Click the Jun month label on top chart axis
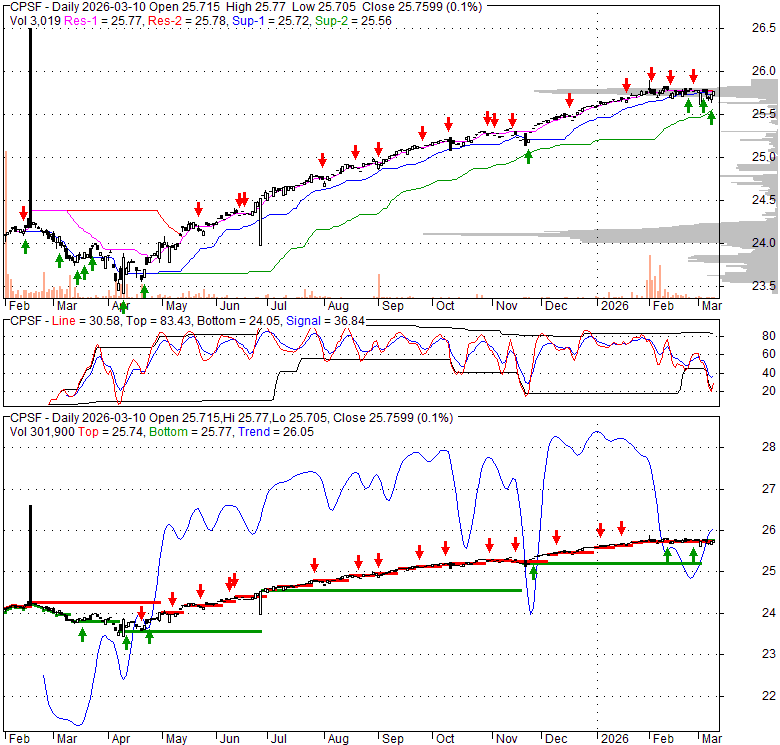 point(230,306)
